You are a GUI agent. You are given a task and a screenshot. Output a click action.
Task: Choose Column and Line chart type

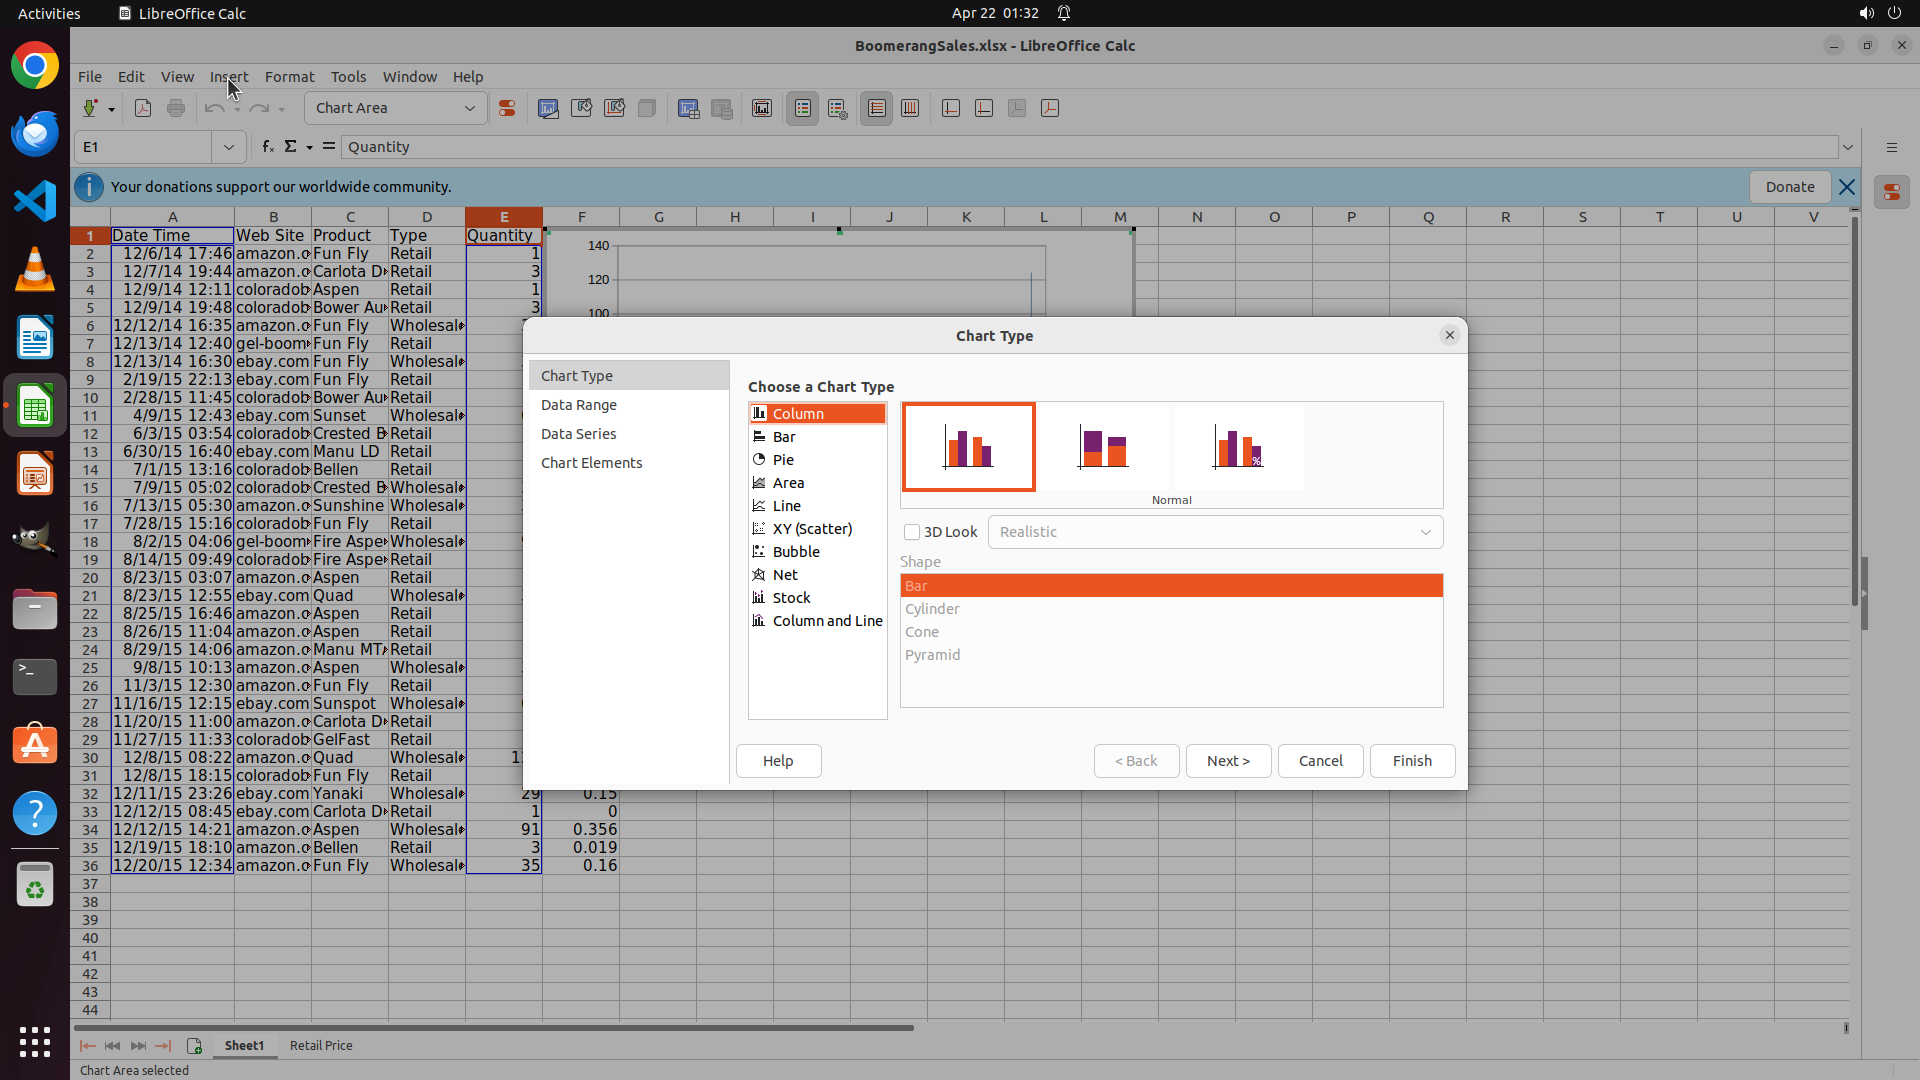click(x=826, y=621)
